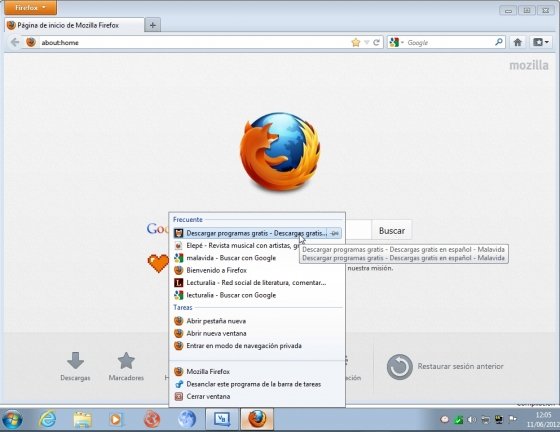560x432 pixels.
Task: Open the orange Firefox menu button
Action: 30,8
